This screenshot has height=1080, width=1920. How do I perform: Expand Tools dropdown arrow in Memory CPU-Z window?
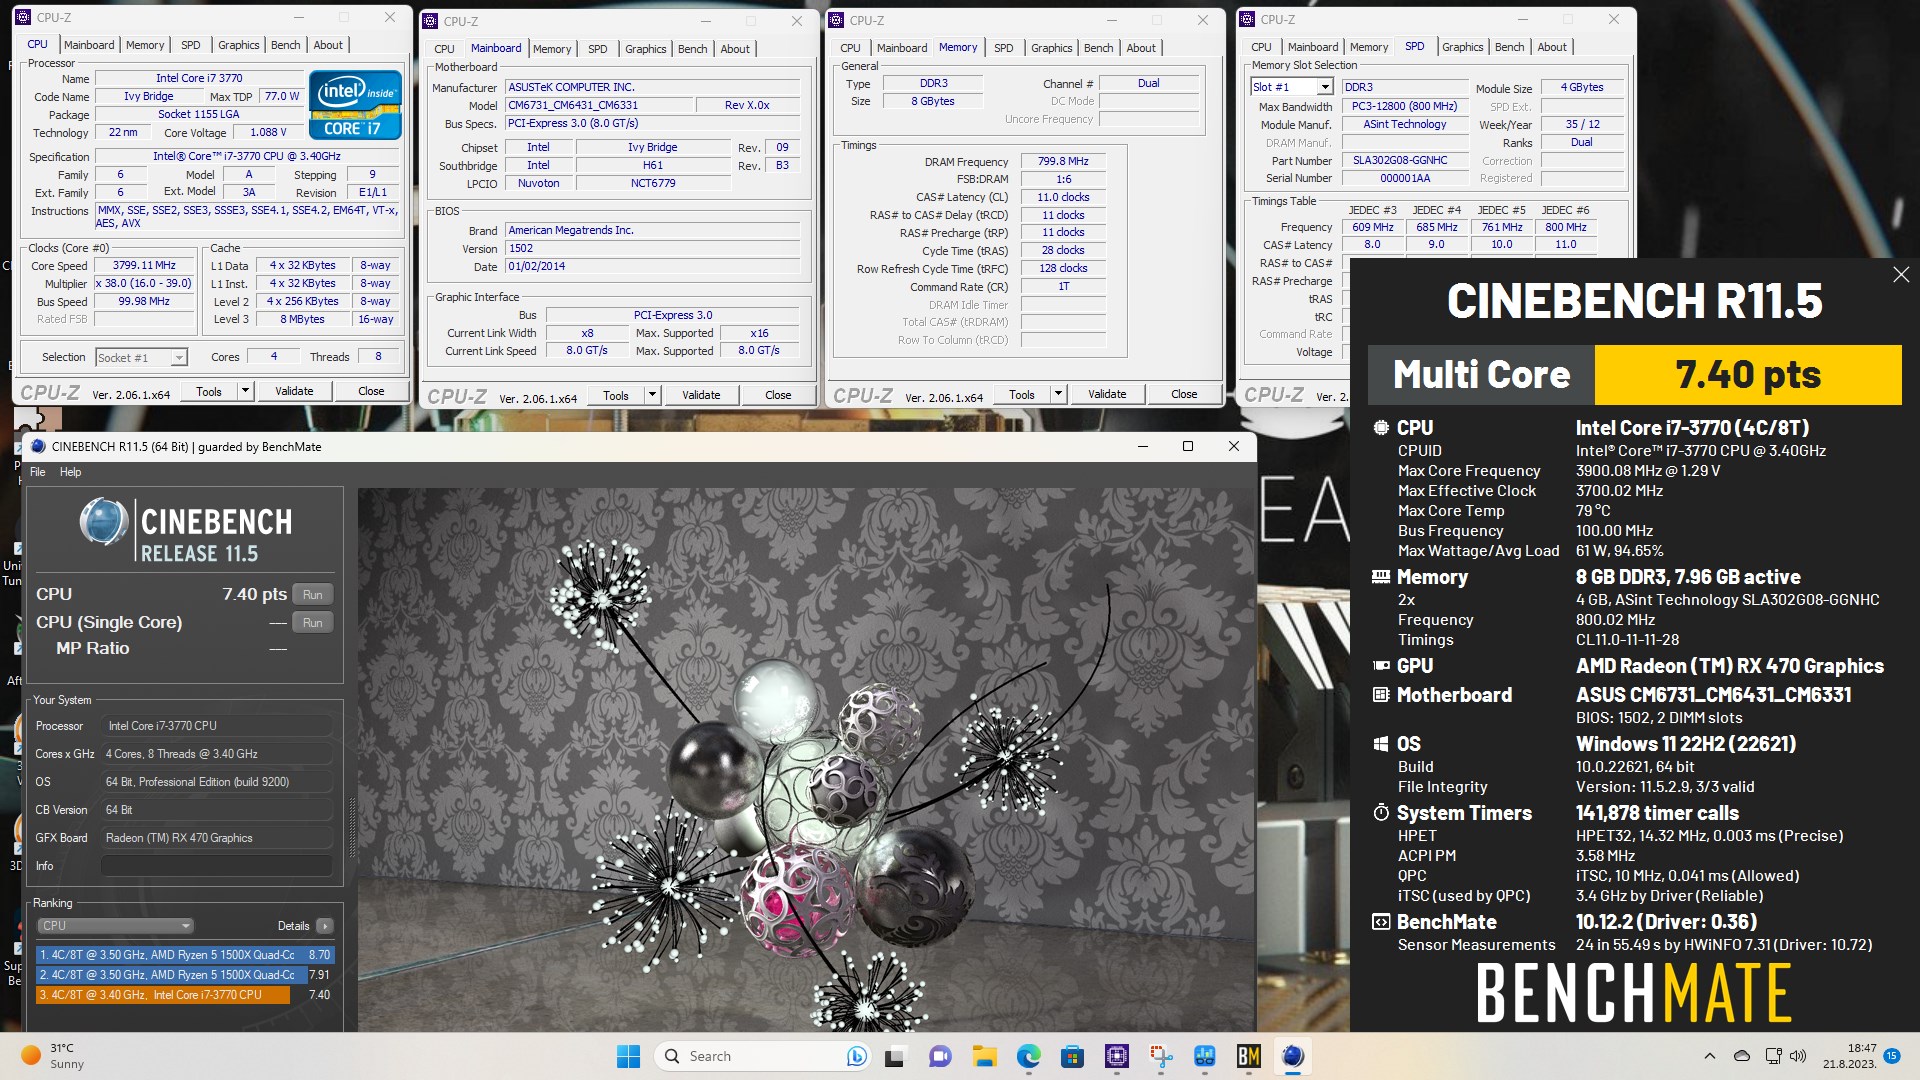[x=1058, y=394]
